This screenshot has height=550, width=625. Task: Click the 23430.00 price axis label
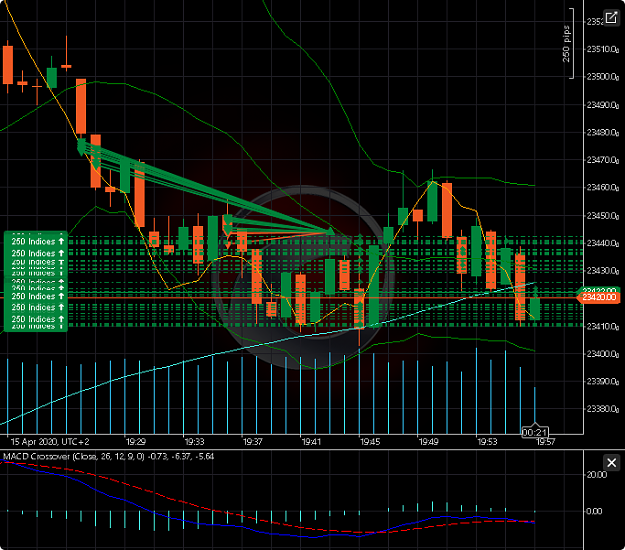coord(603,271)
